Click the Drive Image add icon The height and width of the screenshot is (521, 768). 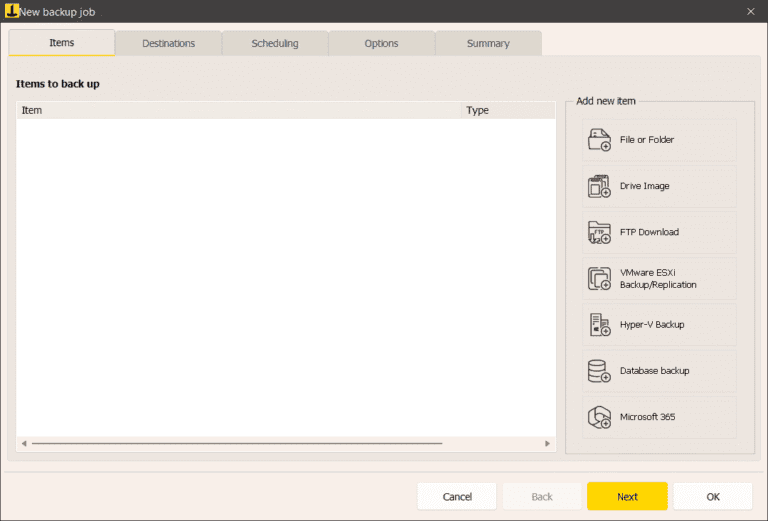tap(599, 186)
